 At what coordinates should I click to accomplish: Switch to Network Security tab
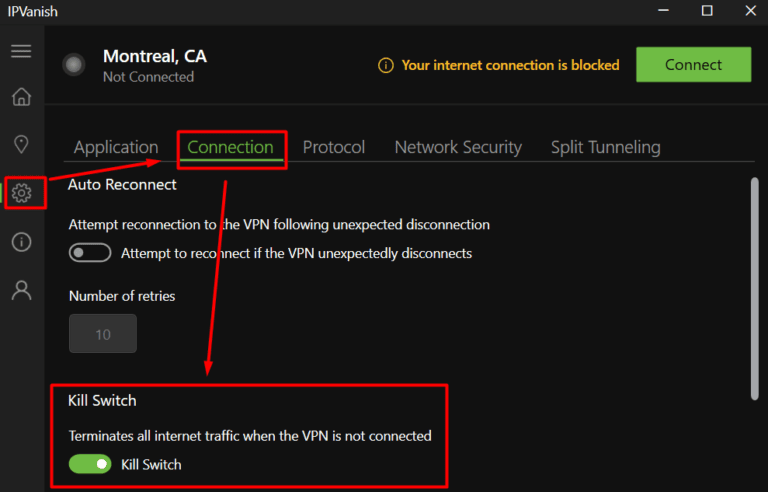pyautogui.click(x=458, y=147)
